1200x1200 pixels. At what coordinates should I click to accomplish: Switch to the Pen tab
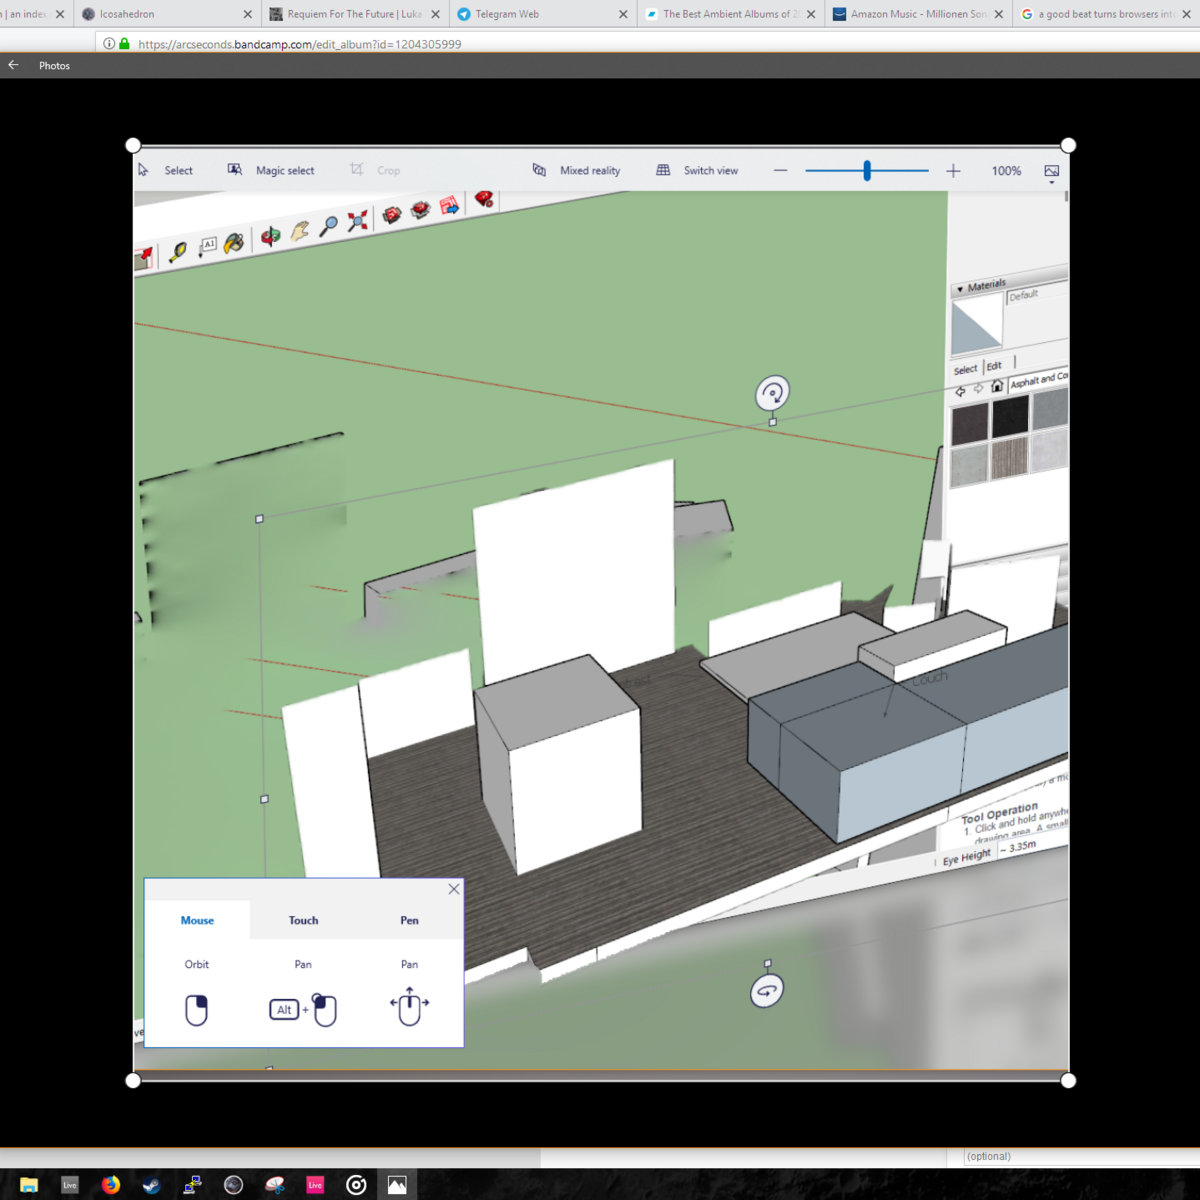(409, 920)
